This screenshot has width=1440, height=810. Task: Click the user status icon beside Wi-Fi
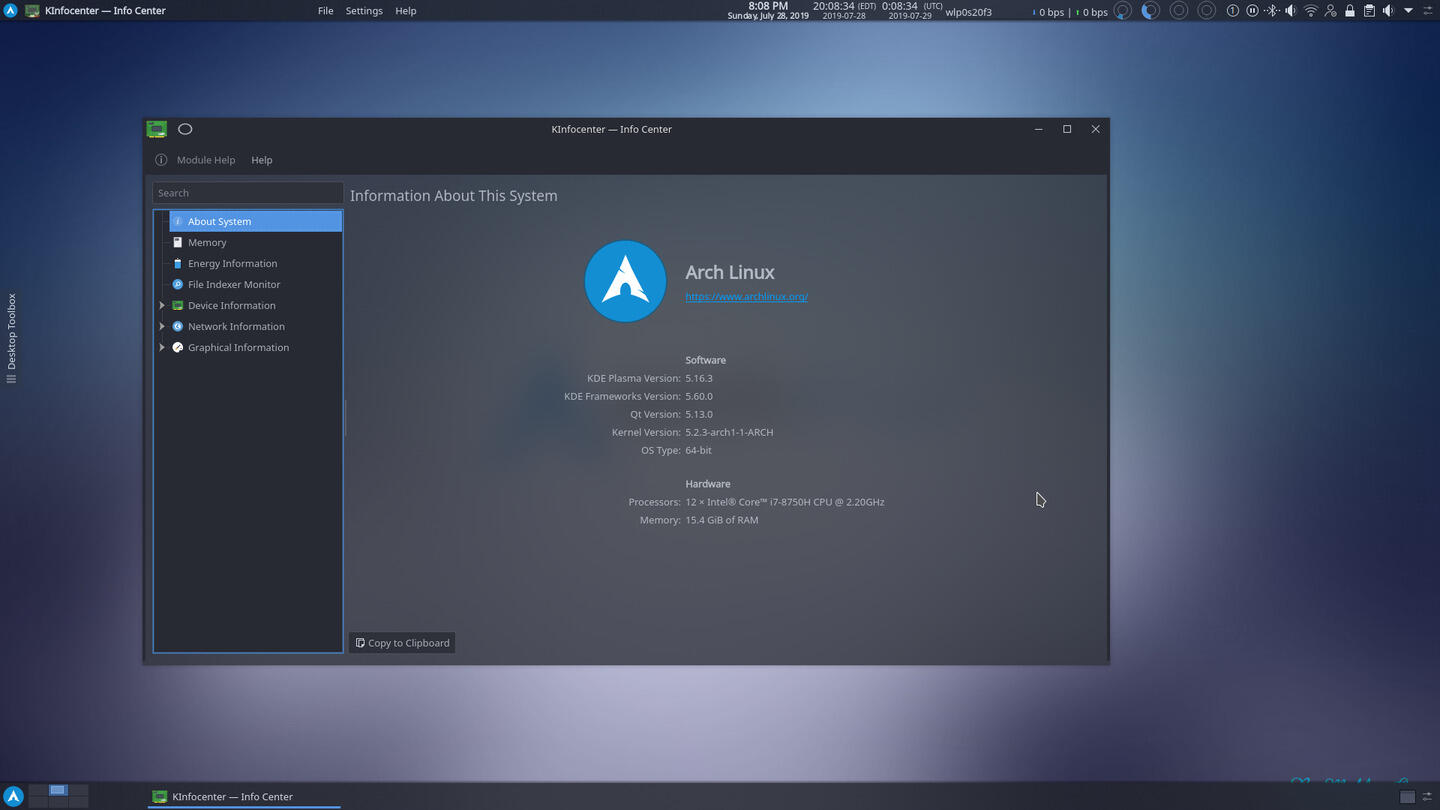(1331, 11)
